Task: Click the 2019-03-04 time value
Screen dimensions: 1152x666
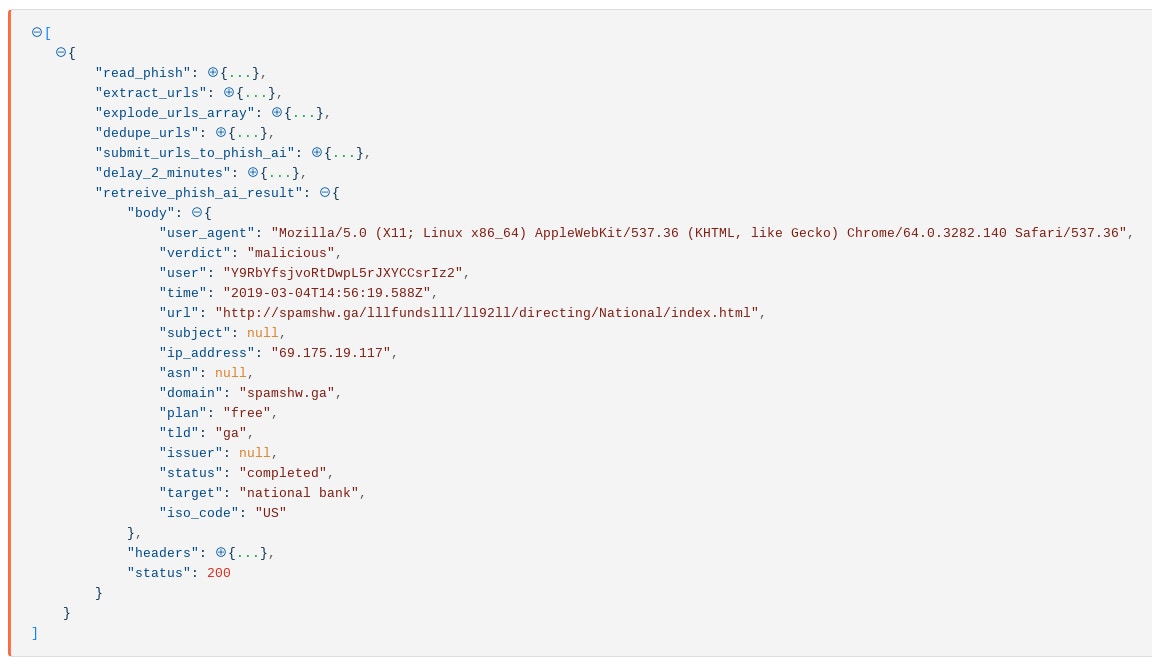Action: pos(327,293)
